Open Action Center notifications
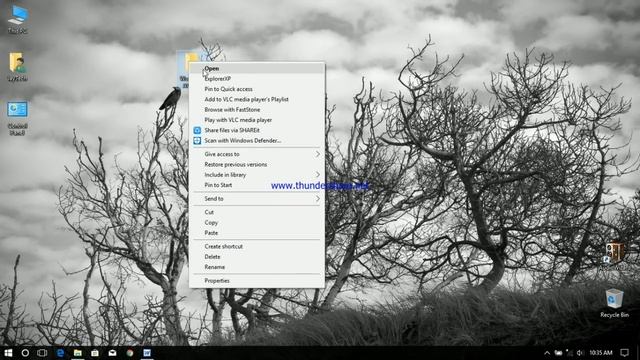 point(624,353)
